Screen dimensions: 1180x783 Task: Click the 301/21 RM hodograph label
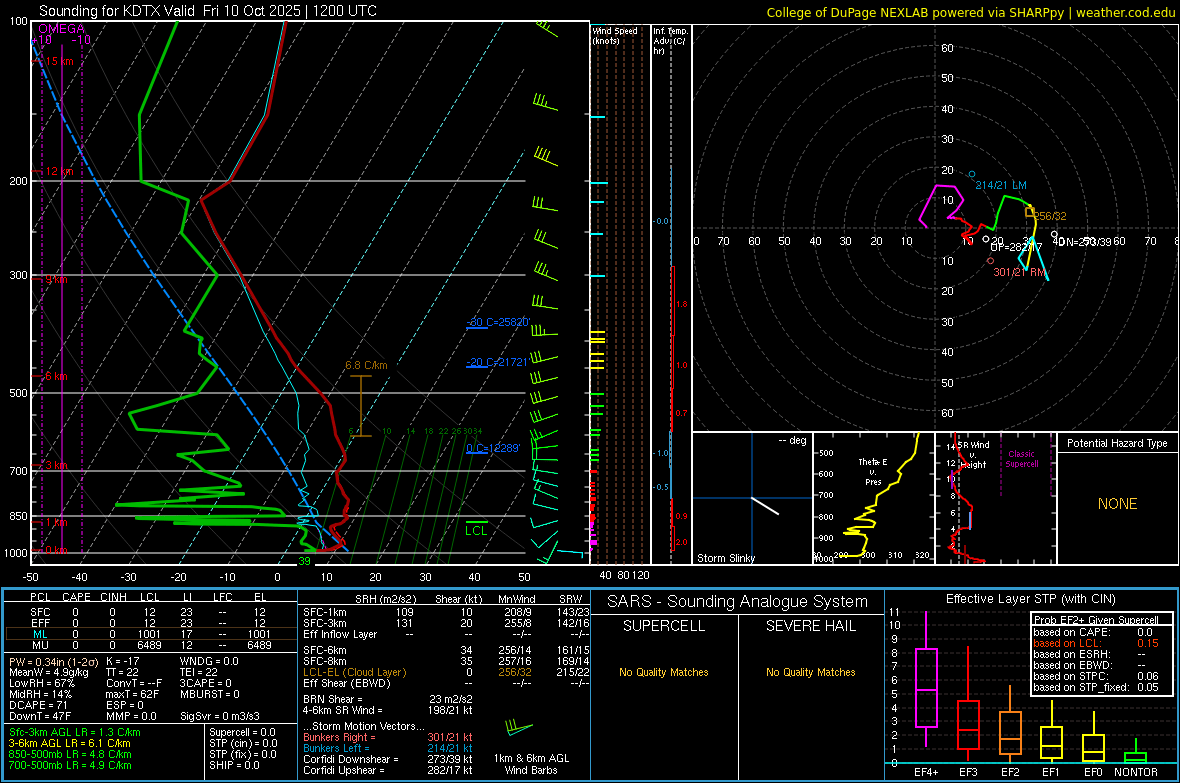coord(1020,272)
